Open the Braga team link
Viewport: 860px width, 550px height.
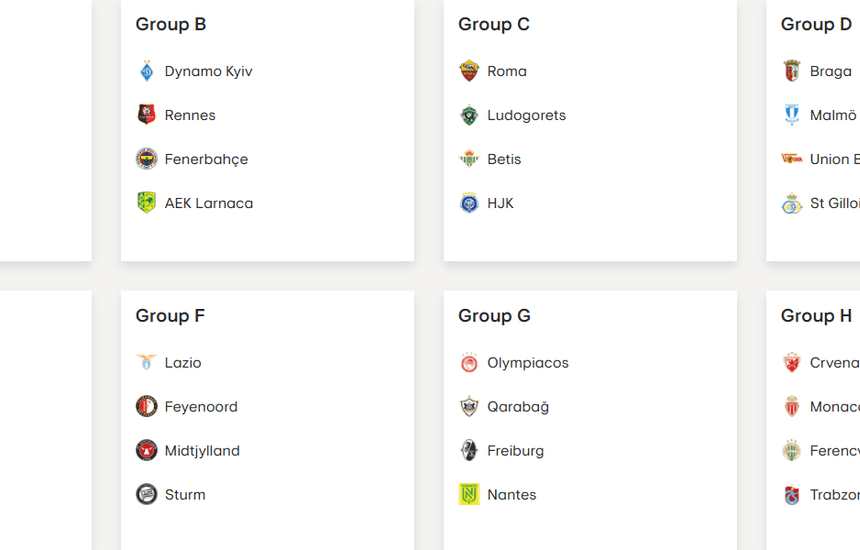830,71
